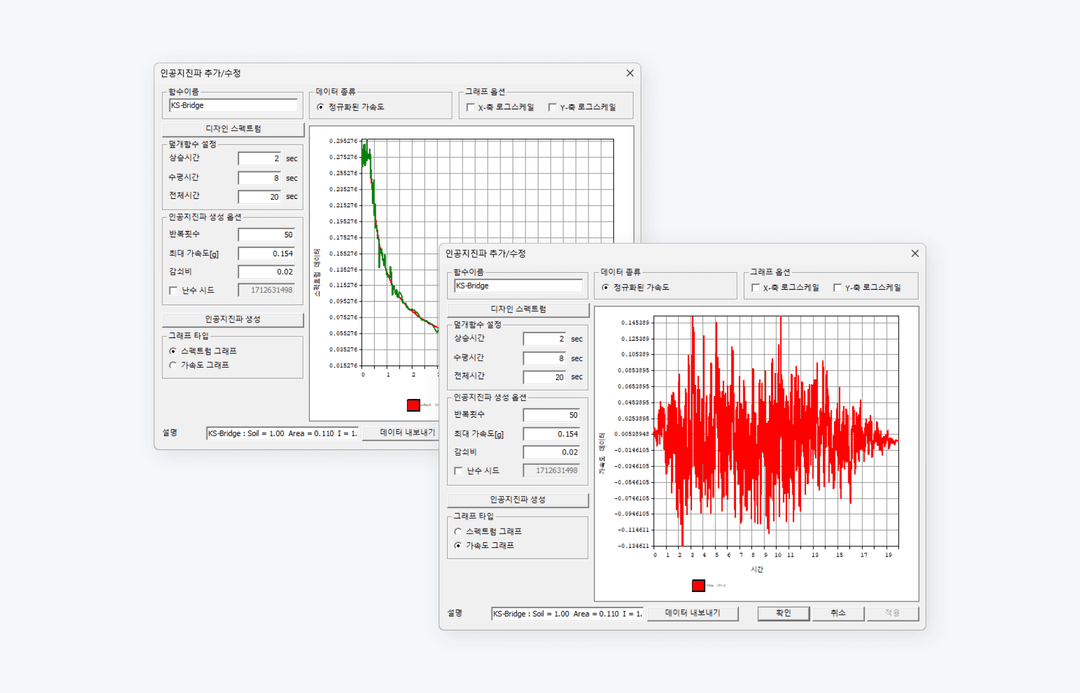The width and height of the screenshot is (1080, 693).
Task: Open 디자인 스펙트럼 in back dialog
Action: point(233,129)
